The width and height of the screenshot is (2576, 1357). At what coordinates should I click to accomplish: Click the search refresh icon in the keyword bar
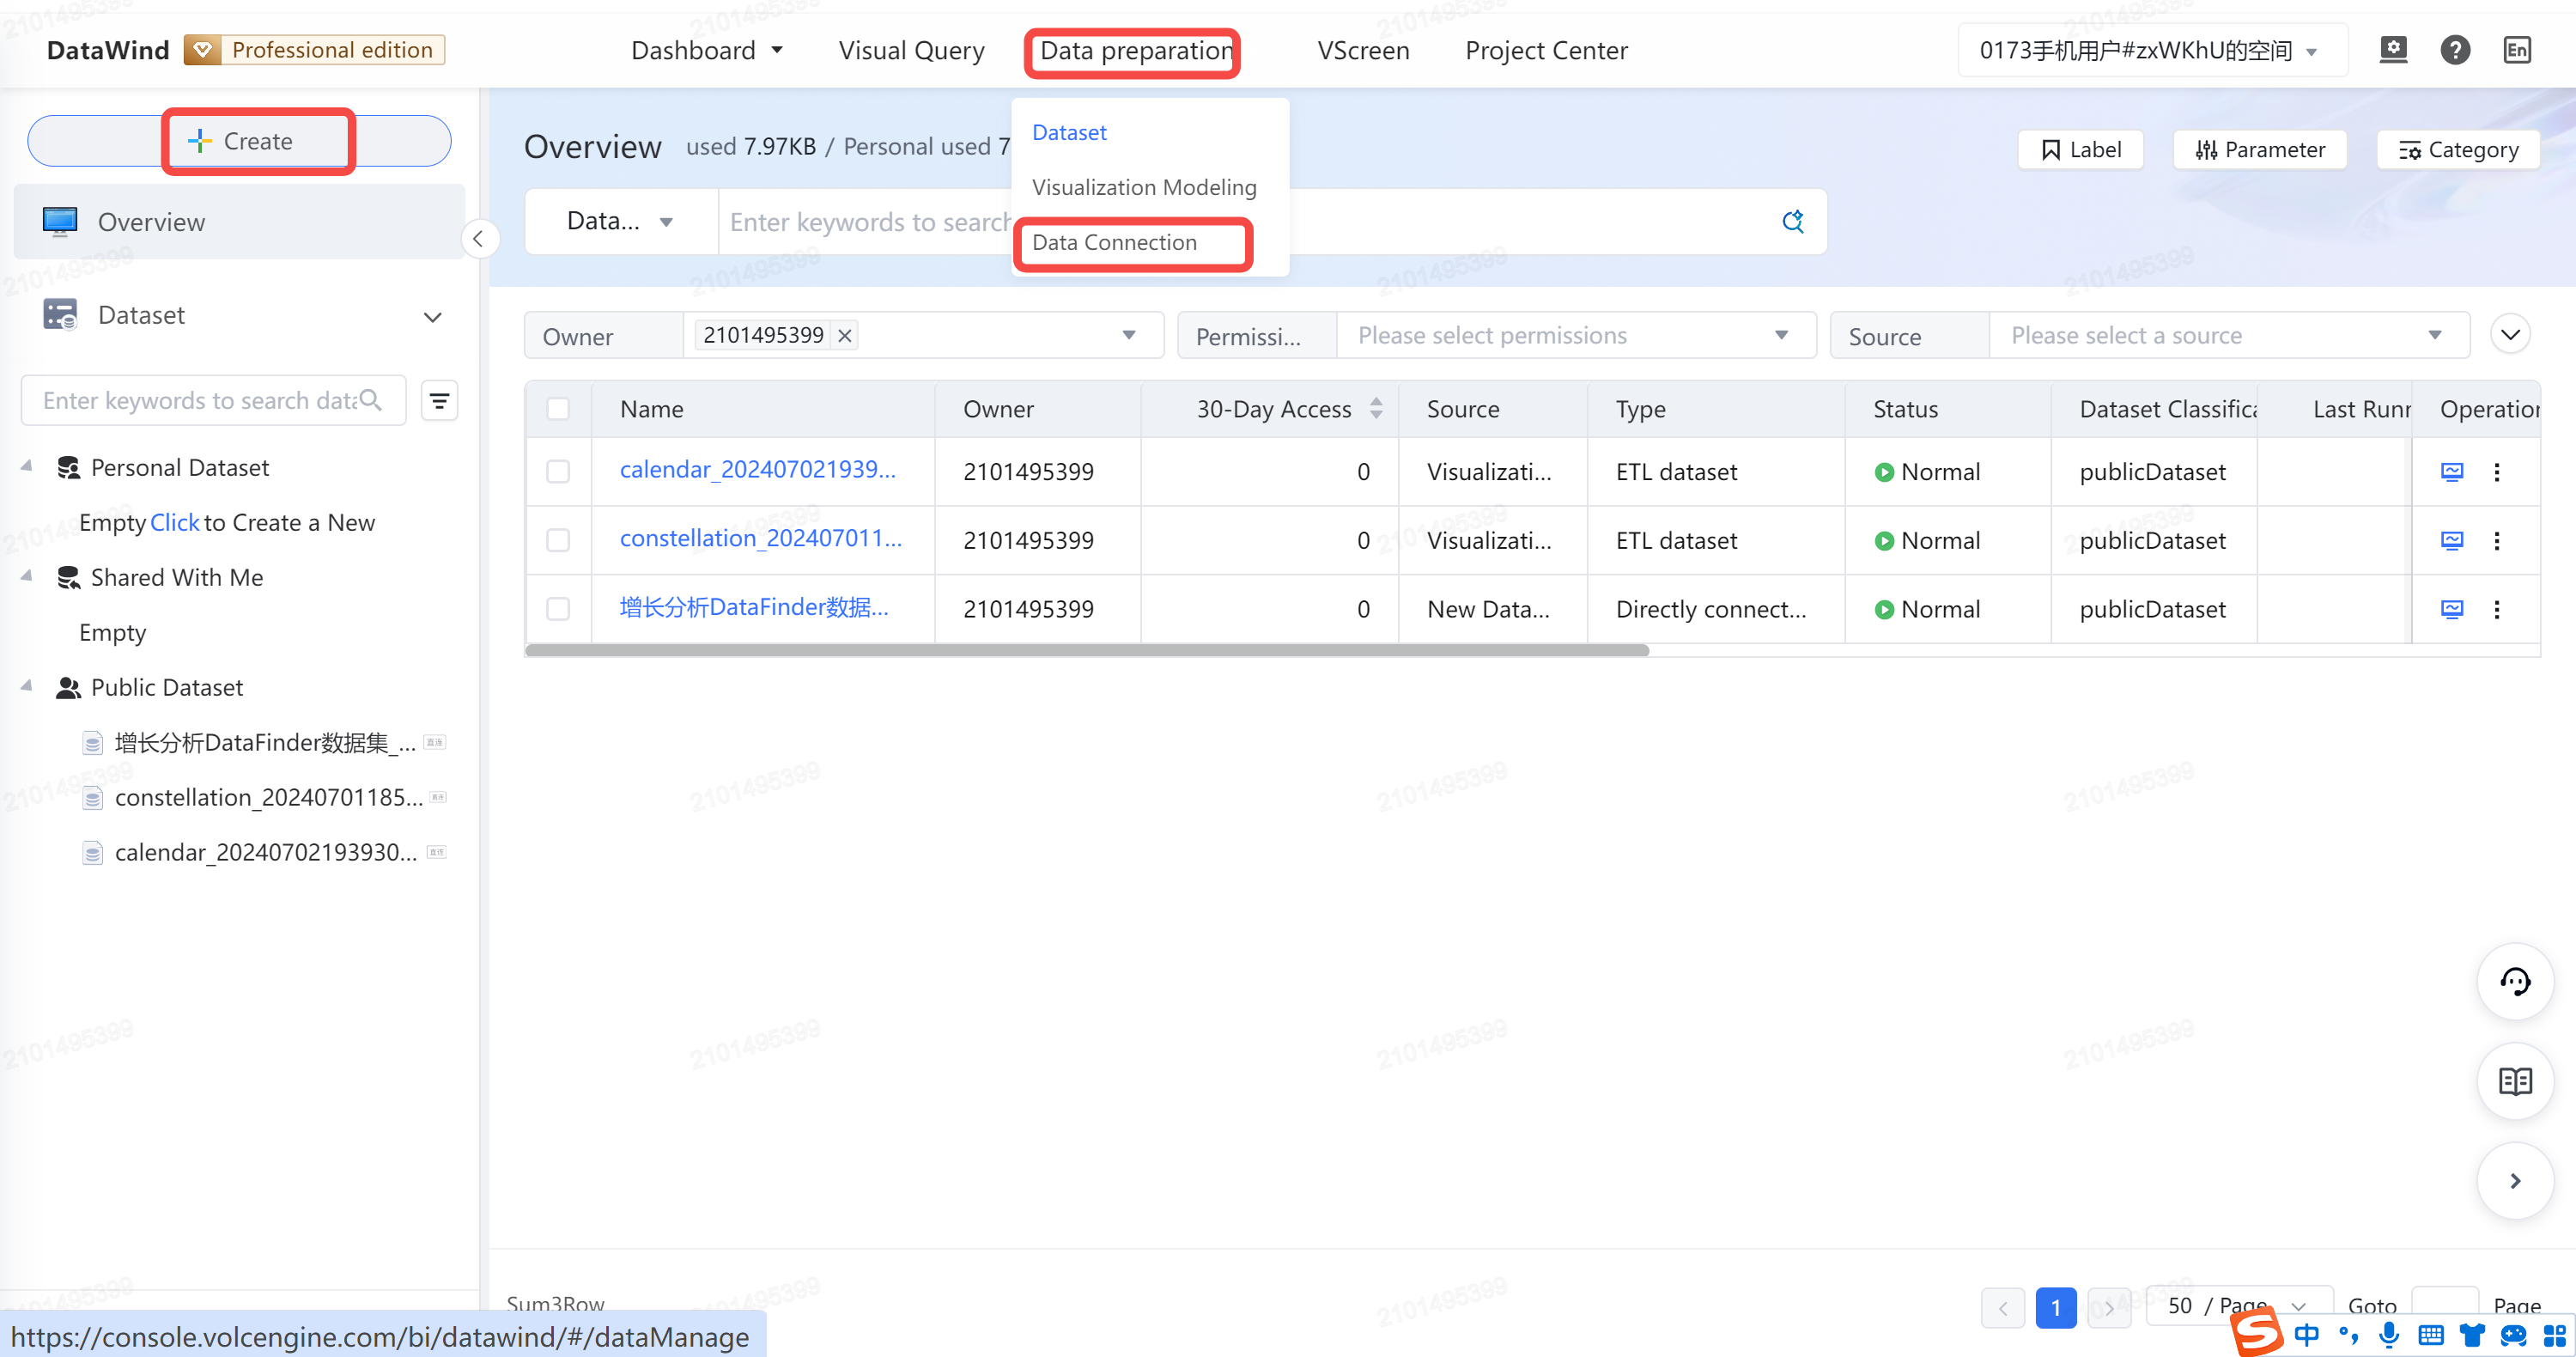(1793, 221)
